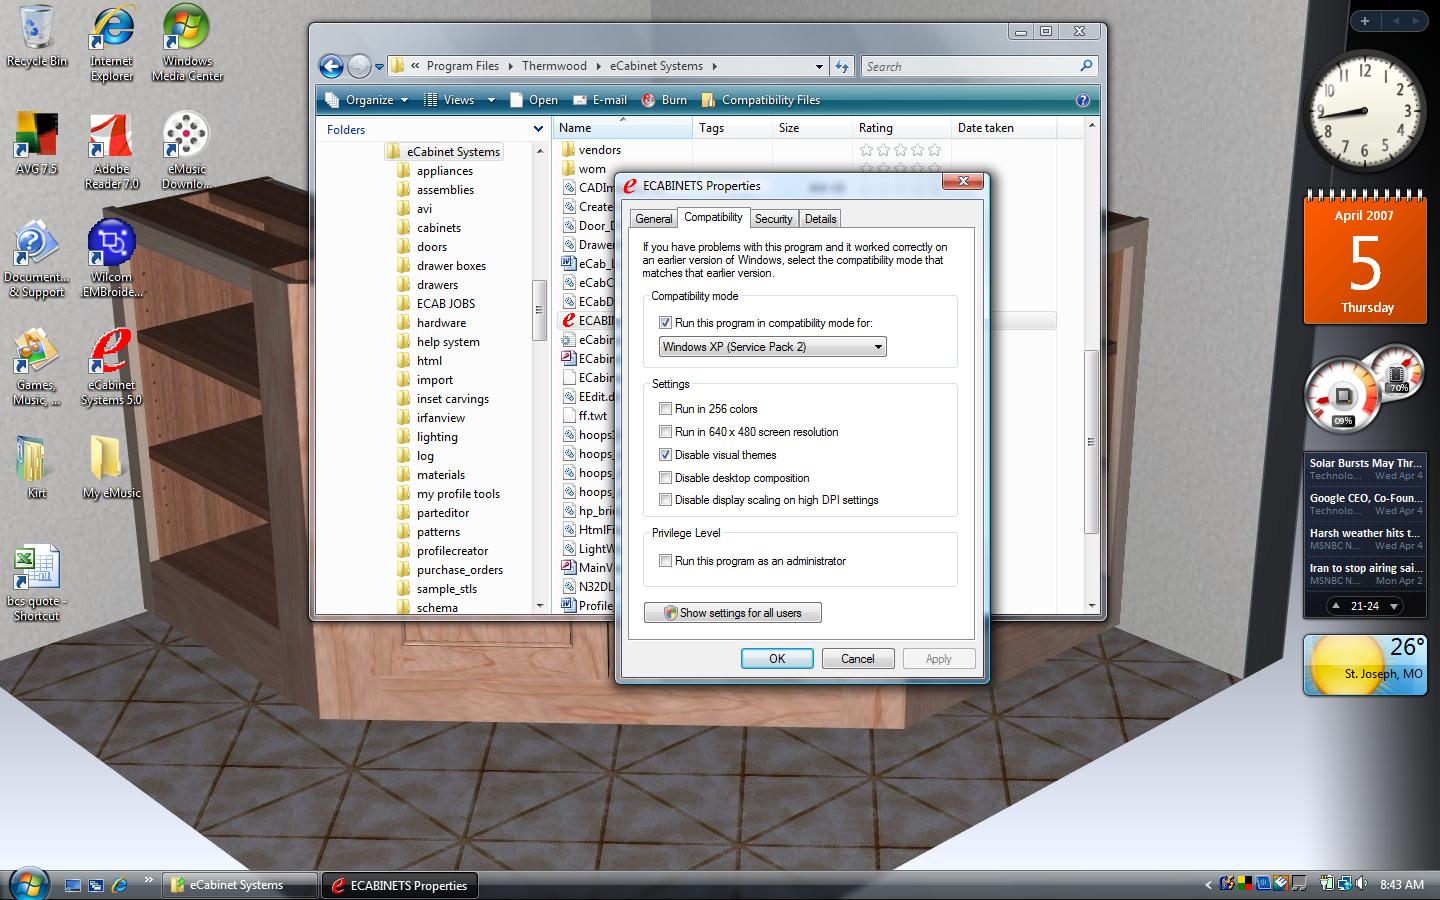Open Documentation & Support icon

pyautogui.click(x=37, y=260)
